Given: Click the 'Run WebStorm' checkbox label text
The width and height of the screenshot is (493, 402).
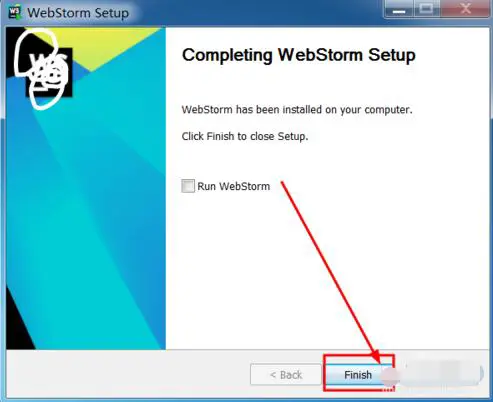Looking at the screenshot, I should pyautogui.click(x=234, y=186).
